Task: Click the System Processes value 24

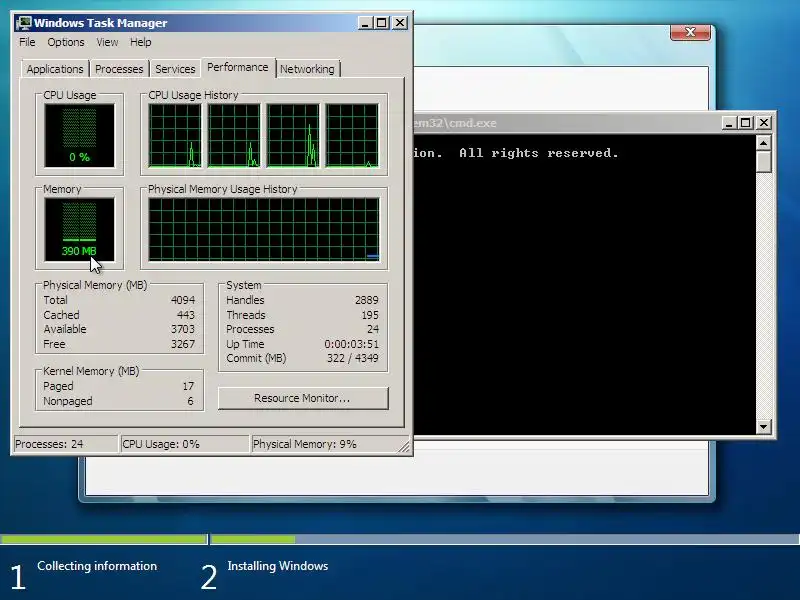Action: pyautogui.click(x=373, y=329)
